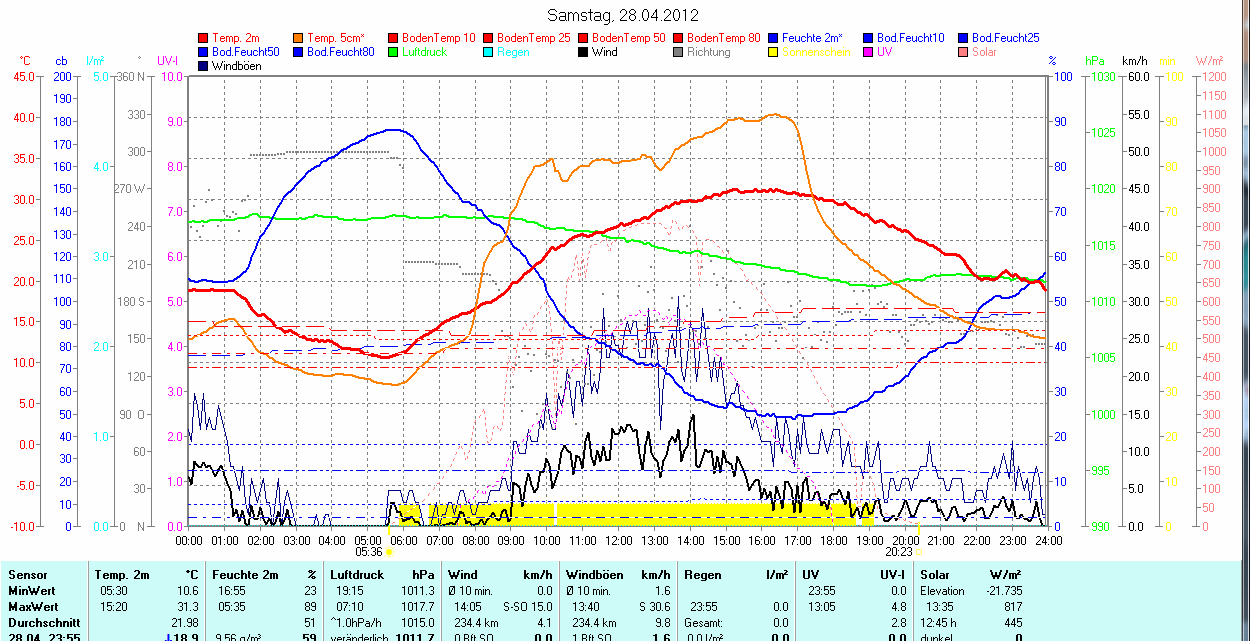Click the Bod.Feucht25 legend color box
The height and width of the screenshot is (641, 1250).
pyautogui.click(x=964, y=38)
